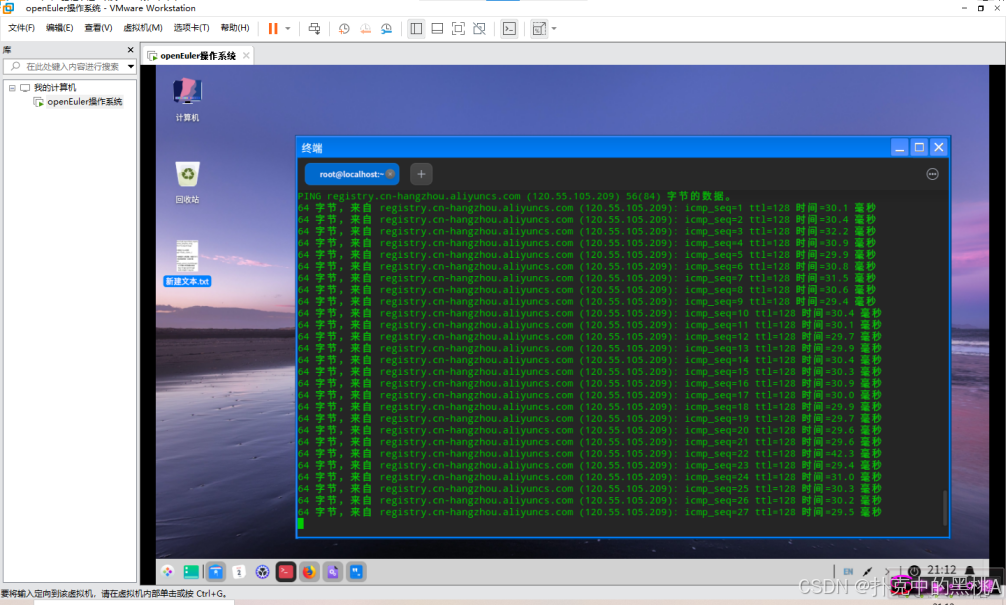Open the power options dropdown next to pause button
Image resolution: width=1006 pixels, height=605 pixels.
point(287,28)
